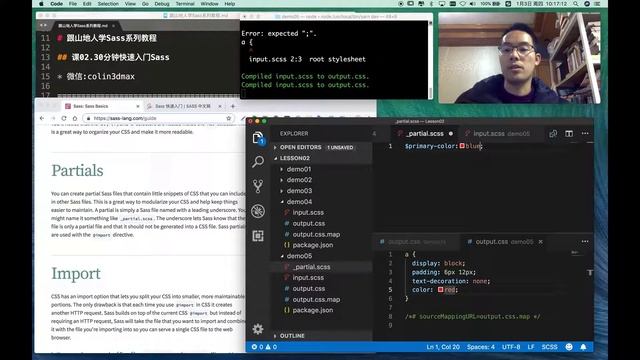The image size is (640, 360).
Task: Expand the Outline section
Action: (x=322, y=336)
